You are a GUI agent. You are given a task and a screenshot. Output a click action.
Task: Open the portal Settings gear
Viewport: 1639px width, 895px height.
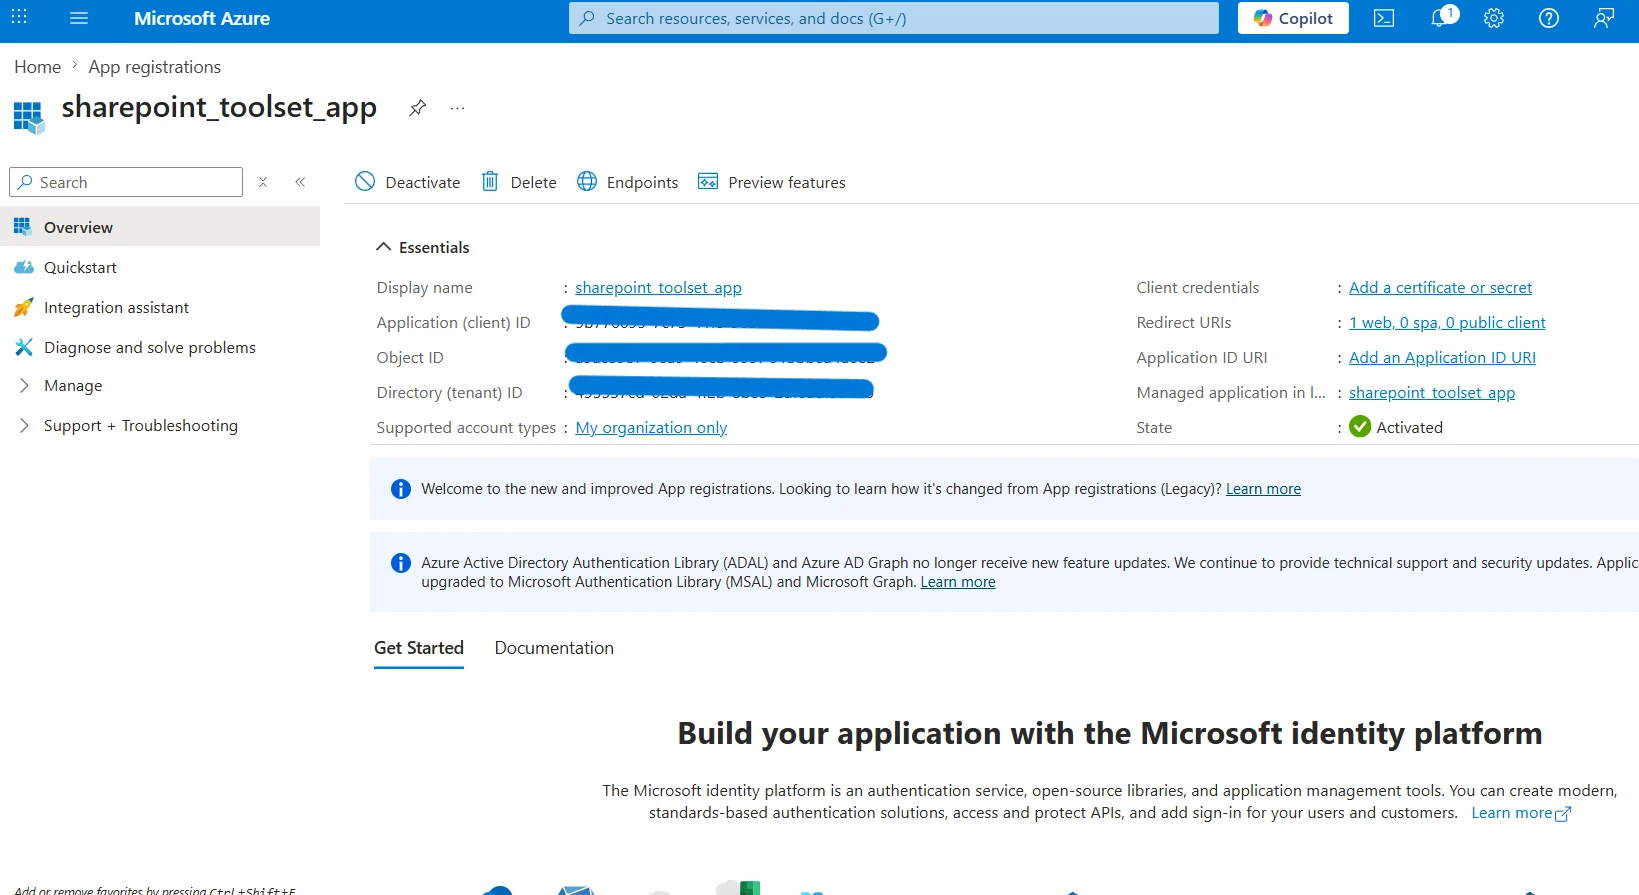coord(1494,18)
